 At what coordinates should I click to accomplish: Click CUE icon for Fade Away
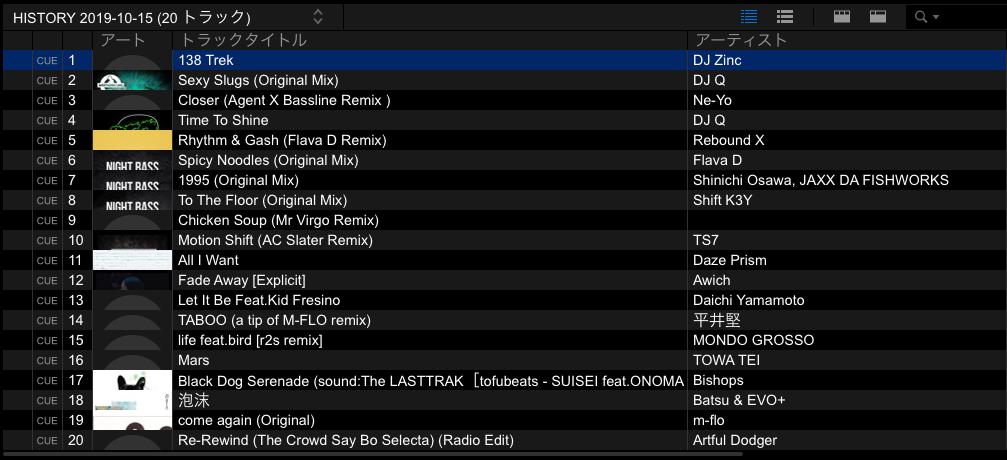pos(47,280)
